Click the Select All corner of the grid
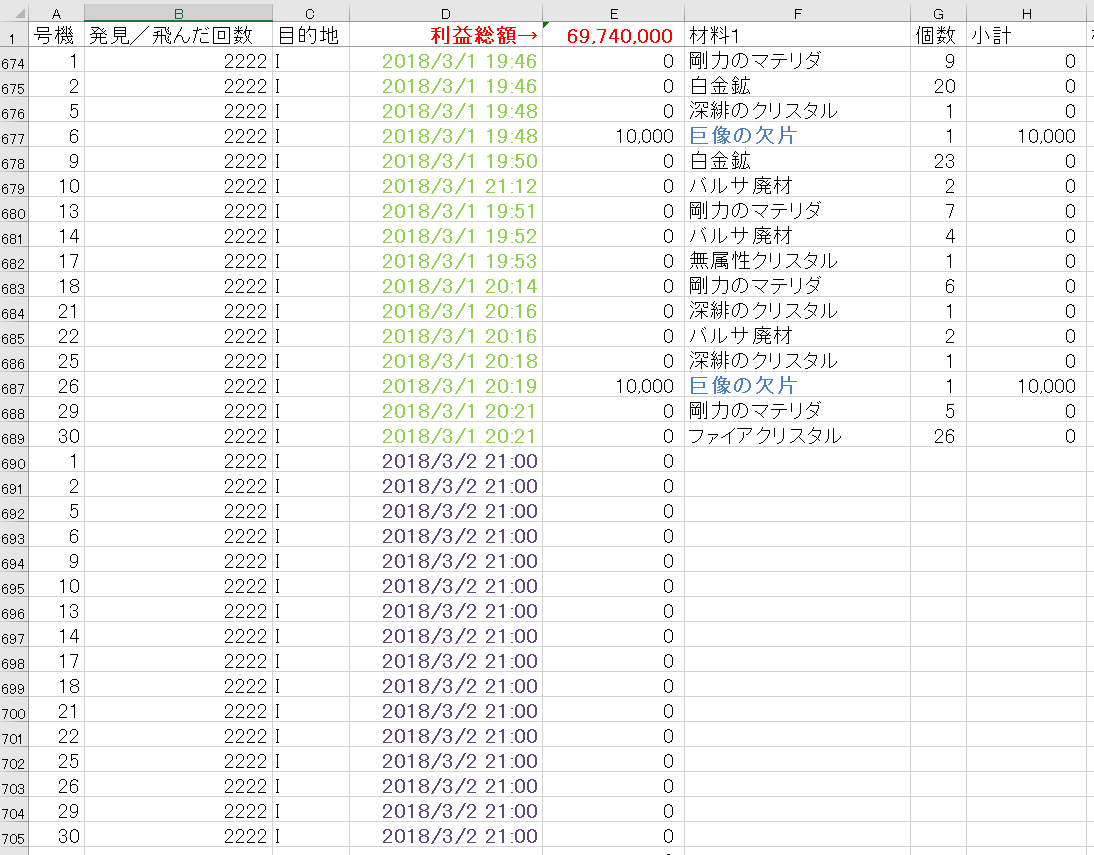The height and width of the screenshot is (855, 1094). coord(14,13)
